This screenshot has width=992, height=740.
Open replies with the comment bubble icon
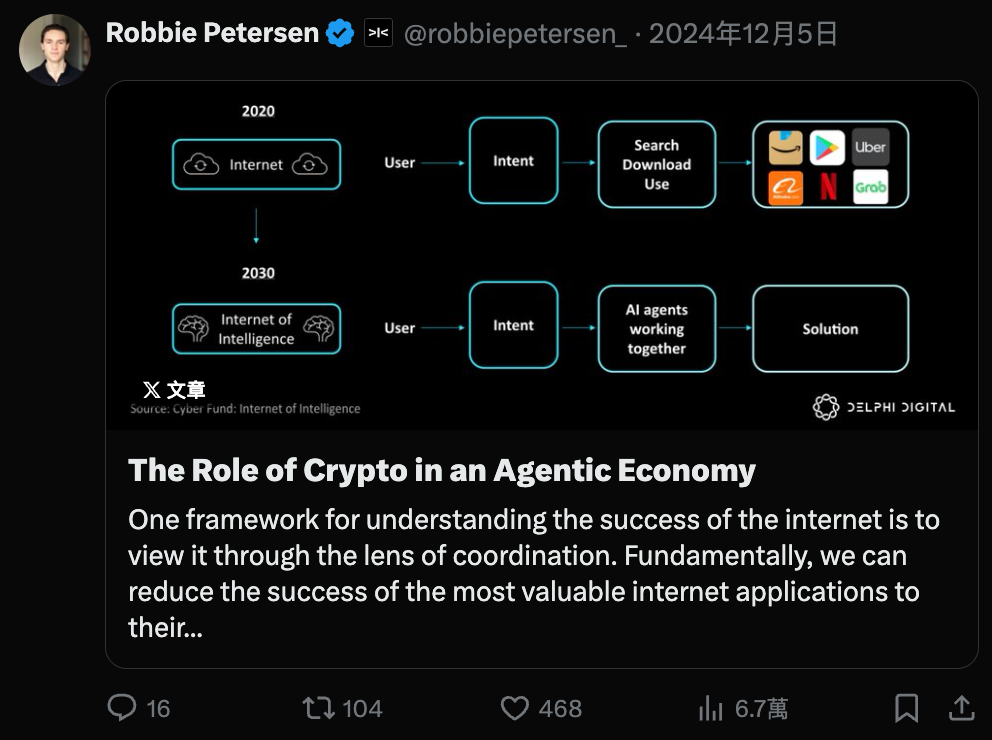(122, 708)
